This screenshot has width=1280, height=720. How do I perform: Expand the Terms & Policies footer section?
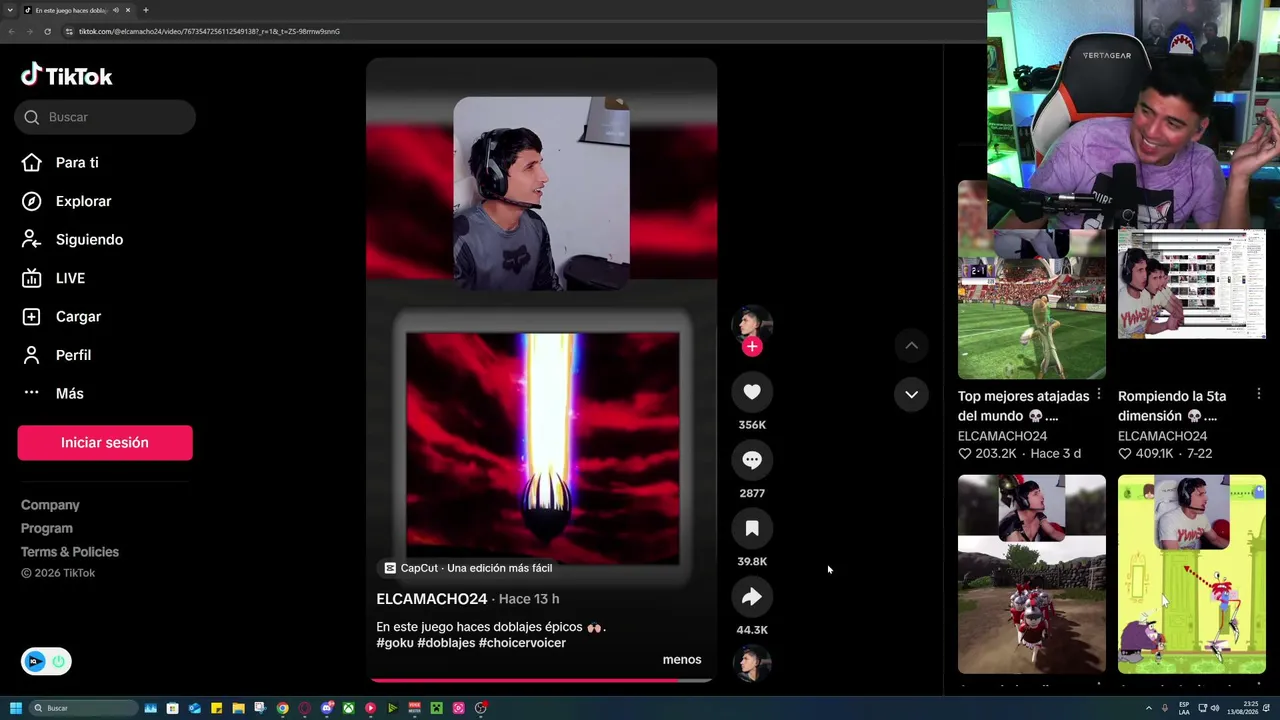coord(70,552)
